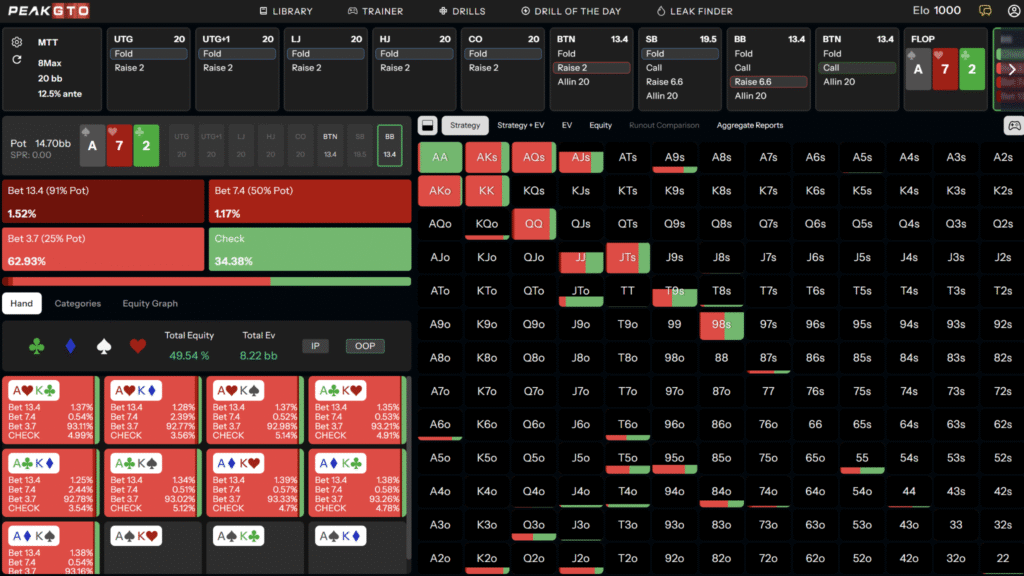The height and width of the screenshot is (576, 1024).
Task: Select the green Check action box
Action: [311, 249]
